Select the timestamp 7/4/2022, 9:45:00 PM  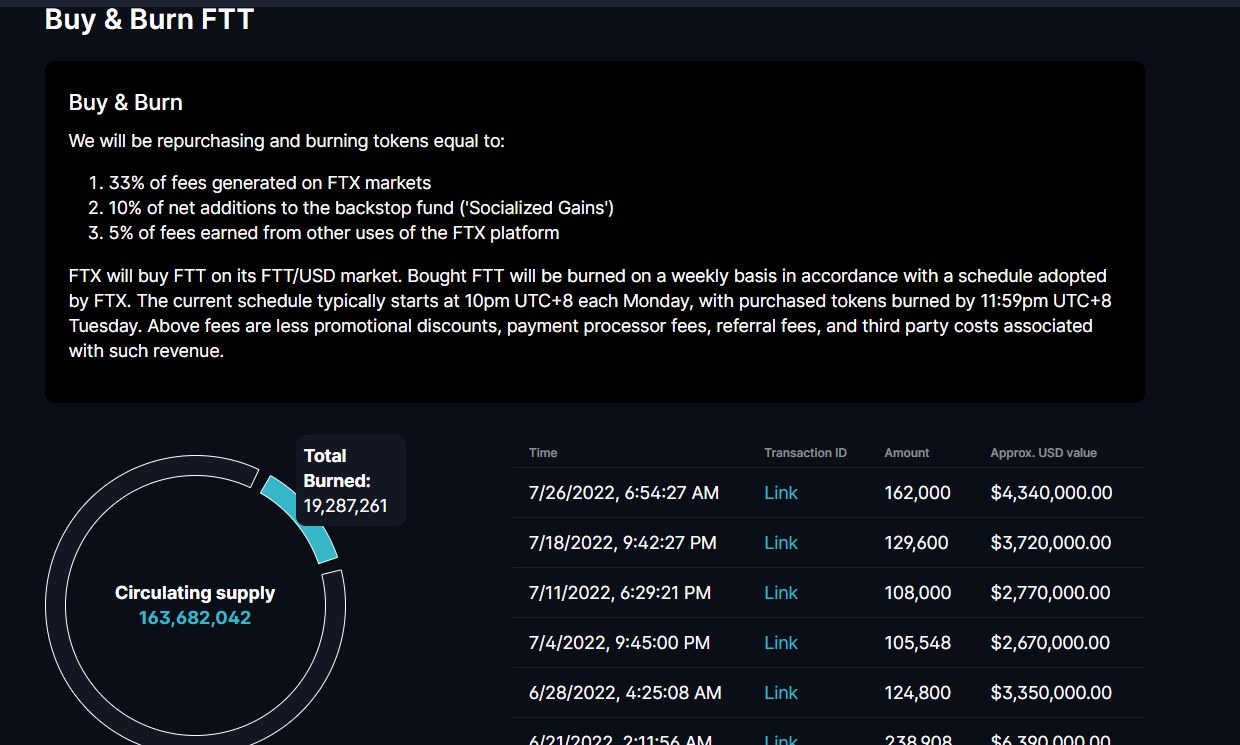(620, 643)
